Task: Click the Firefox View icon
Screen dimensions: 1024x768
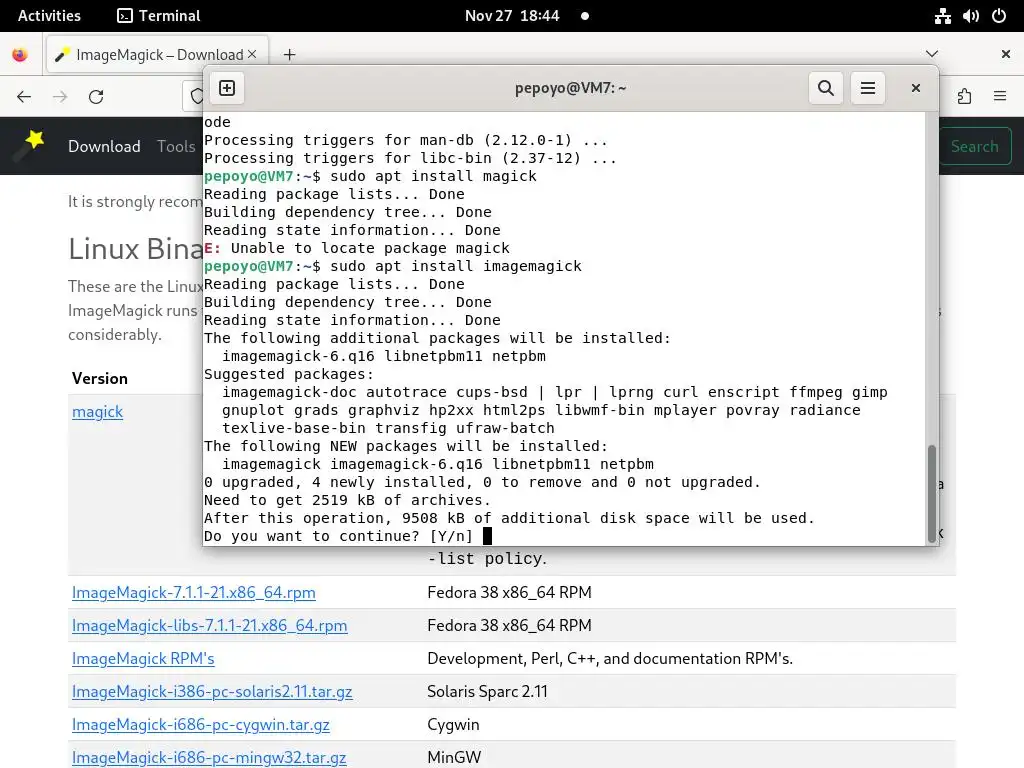Action: [20, 55]
